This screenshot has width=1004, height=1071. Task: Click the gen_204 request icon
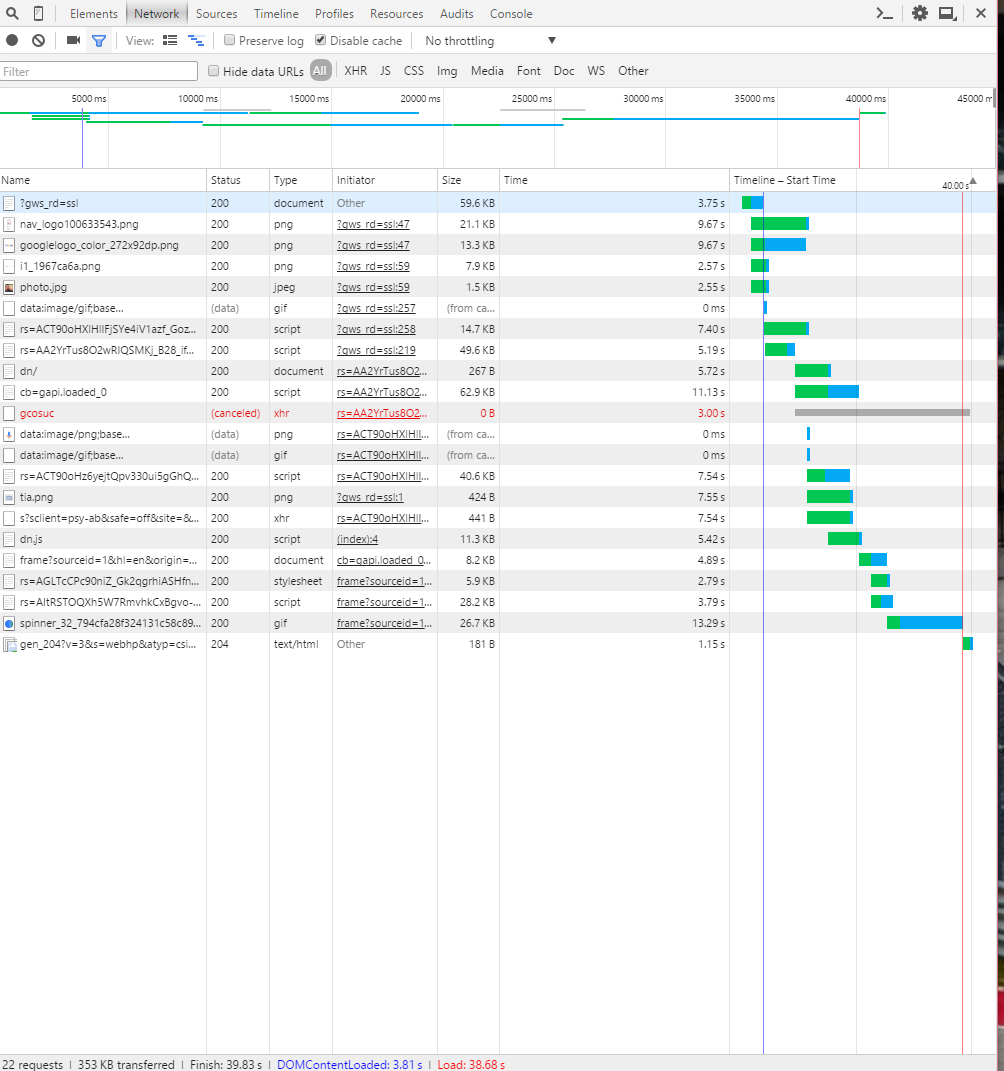pos(10,645)
